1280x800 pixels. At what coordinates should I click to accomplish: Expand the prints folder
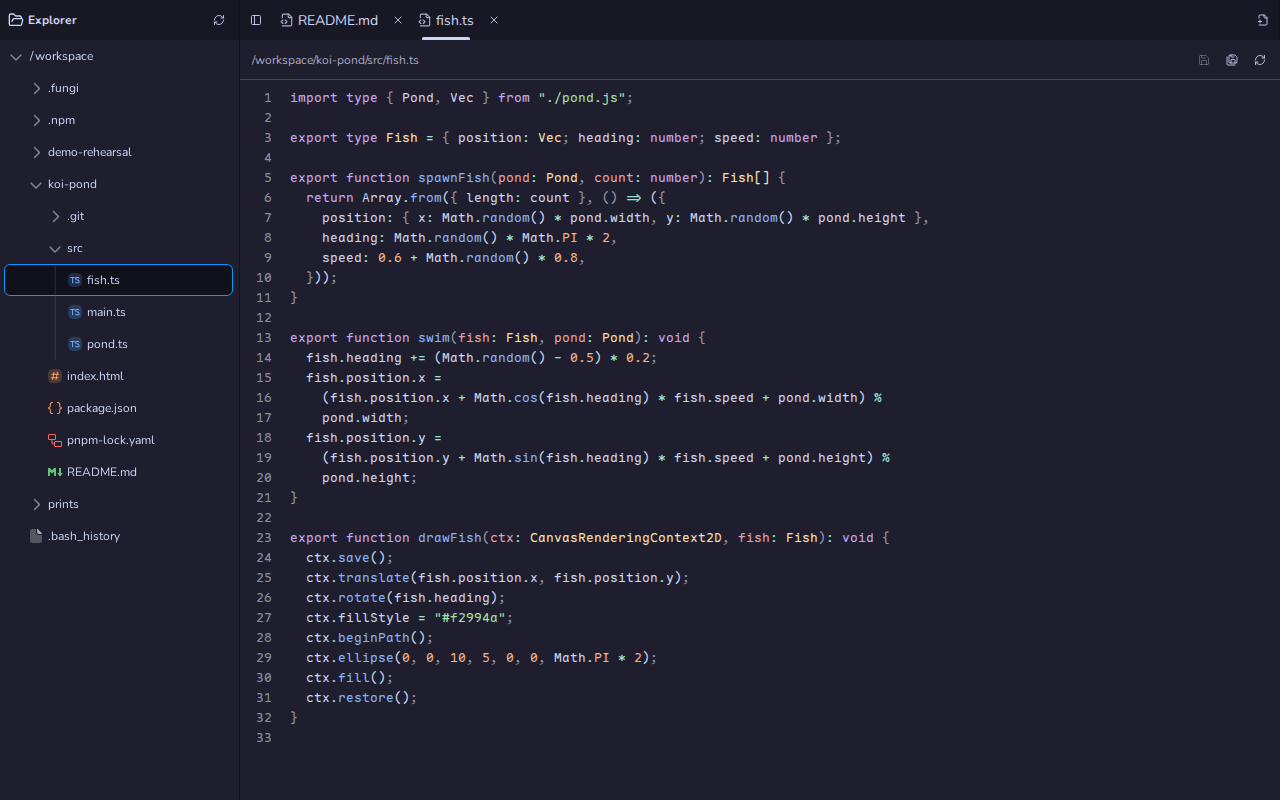pyautogui.click(x=36, y=504)
